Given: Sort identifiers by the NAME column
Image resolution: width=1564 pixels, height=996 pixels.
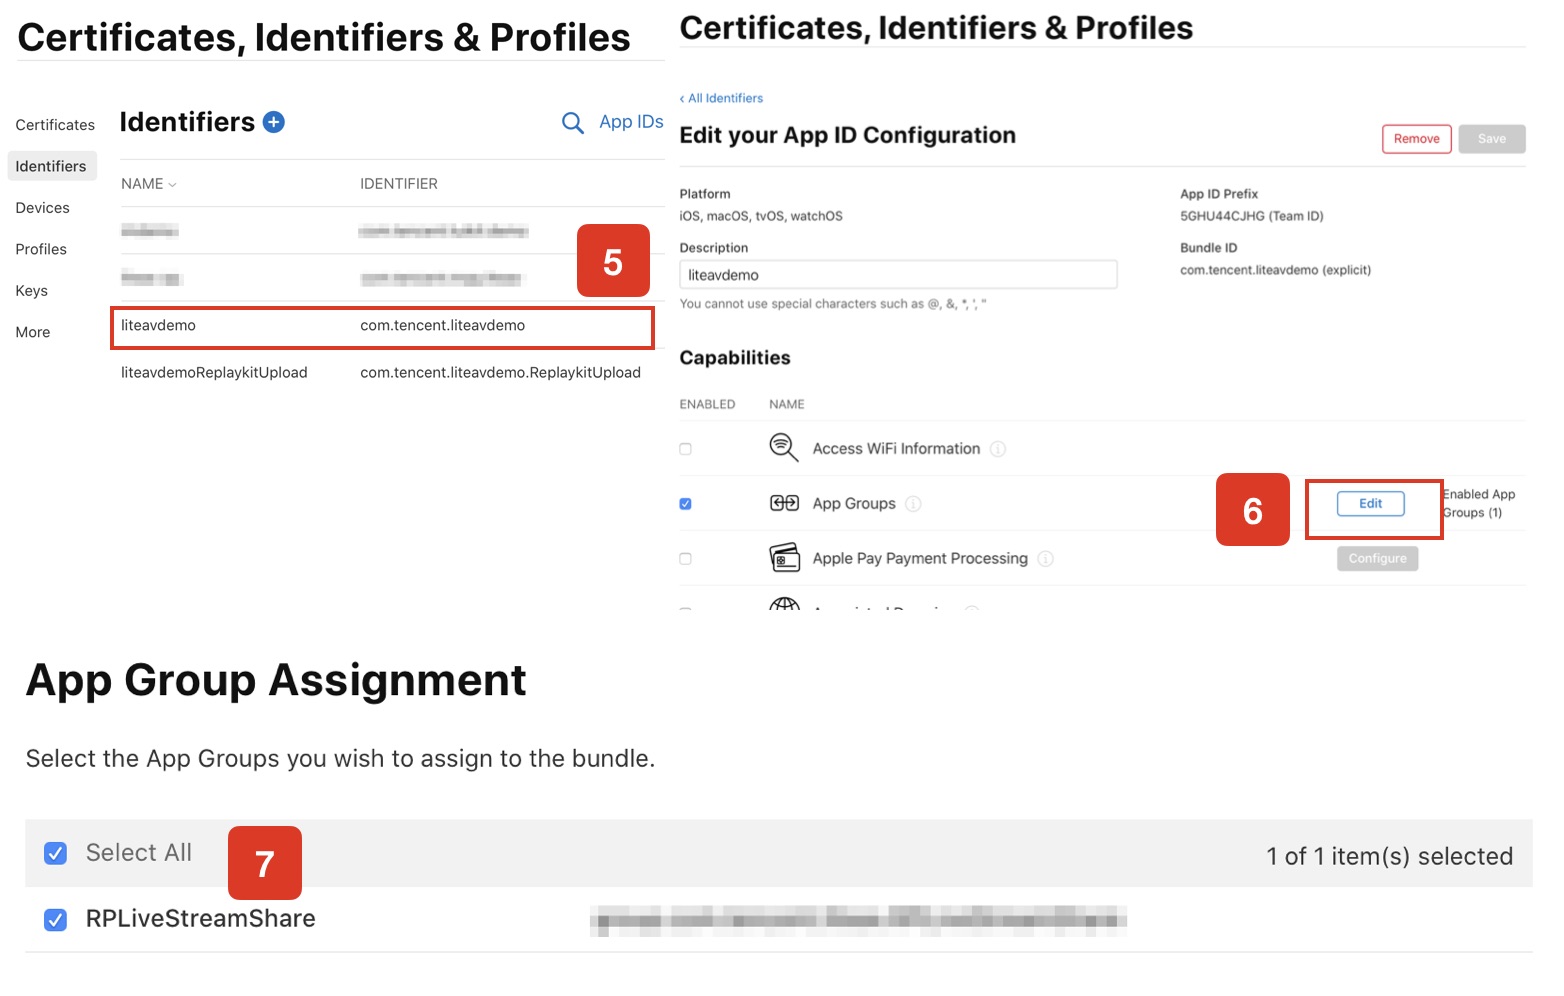Looking at the screenshot, I should (x=148, y=184).
